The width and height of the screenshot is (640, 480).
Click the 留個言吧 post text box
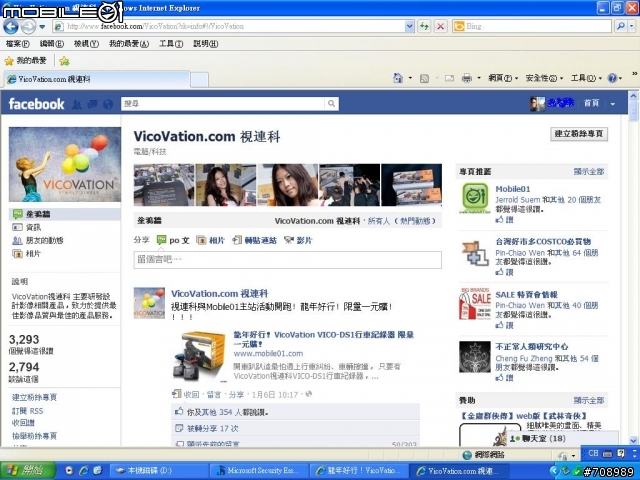[287, 260]
